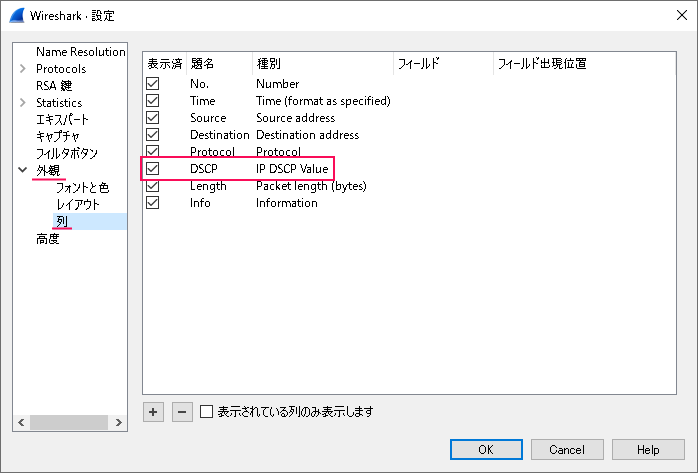This screenshot has height=473, width=698.
Task: Click the remove column minus button
Action: click(x=182, y=412)
